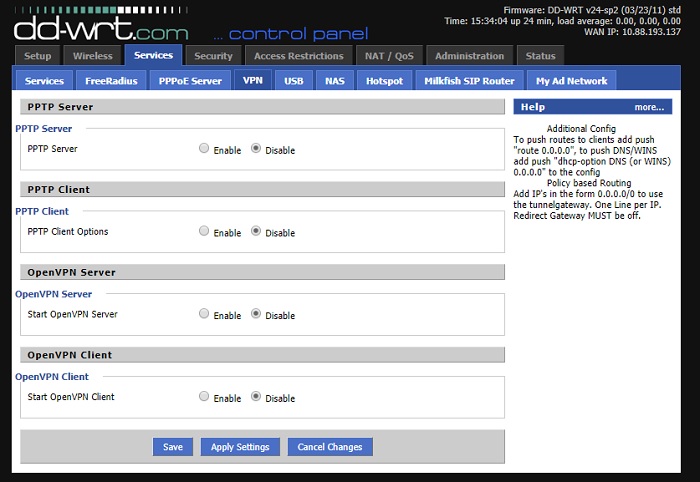Click the WAN IP 10.88.193.137 text
Screen dimensions: 700x482
633,32
